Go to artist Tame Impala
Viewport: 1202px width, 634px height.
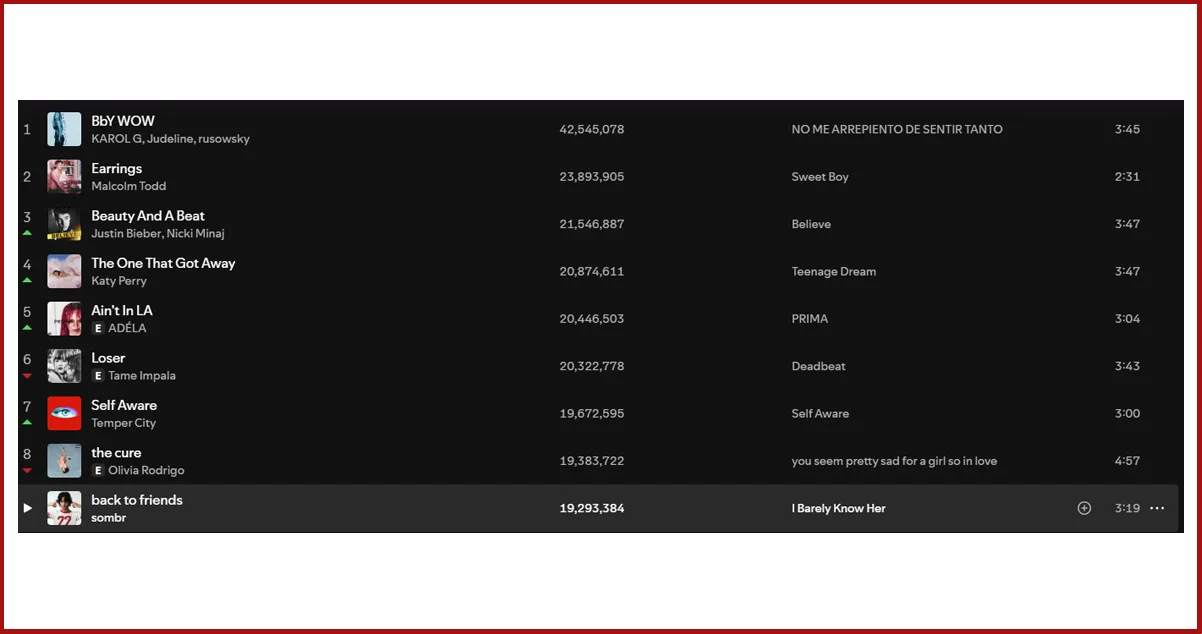pyautogui.click(x=142, y=376)
